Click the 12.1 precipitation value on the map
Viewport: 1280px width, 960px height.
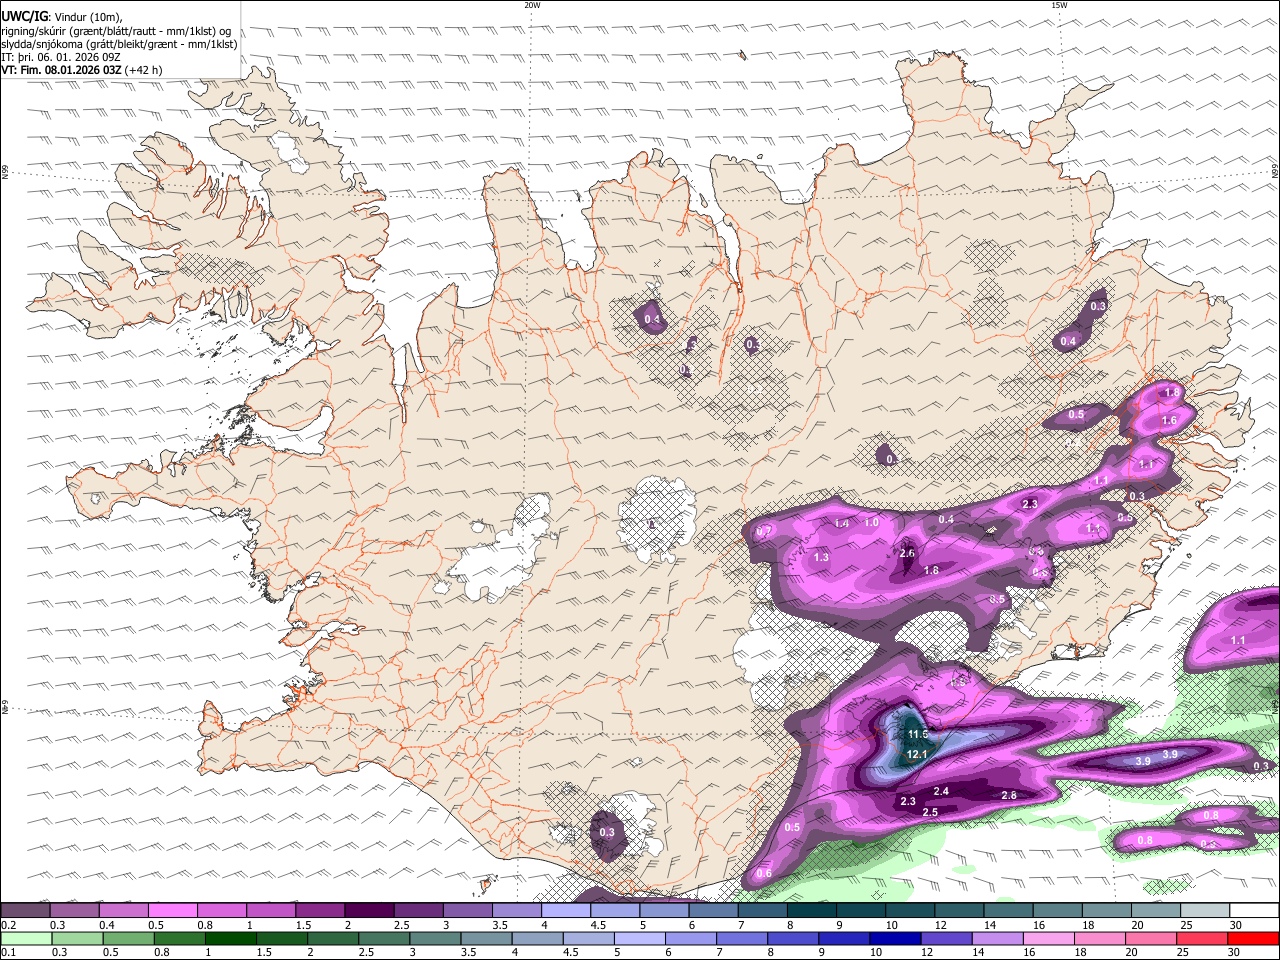tap(918, 754)
